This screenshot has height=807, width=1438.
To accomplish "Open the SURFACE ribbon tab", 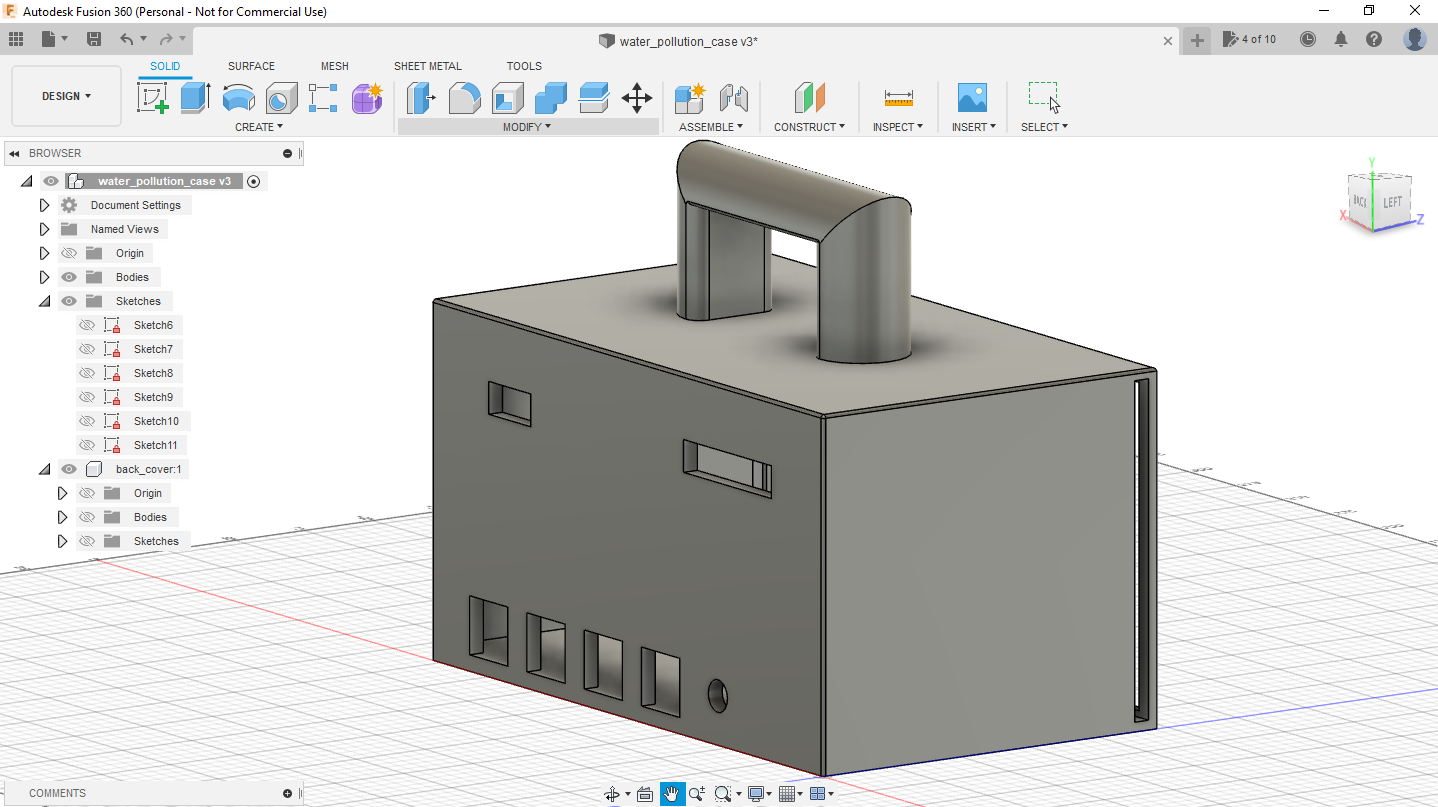I will click(x=251, y=66).
